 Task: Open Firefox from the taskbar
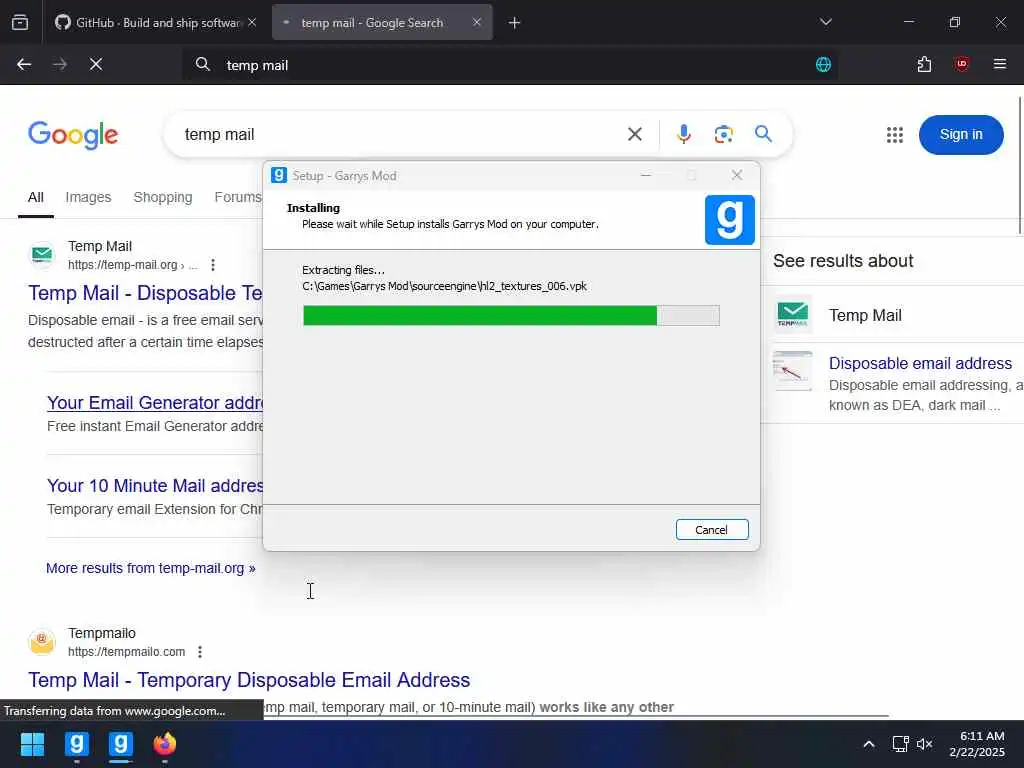(x=165, y=744)
